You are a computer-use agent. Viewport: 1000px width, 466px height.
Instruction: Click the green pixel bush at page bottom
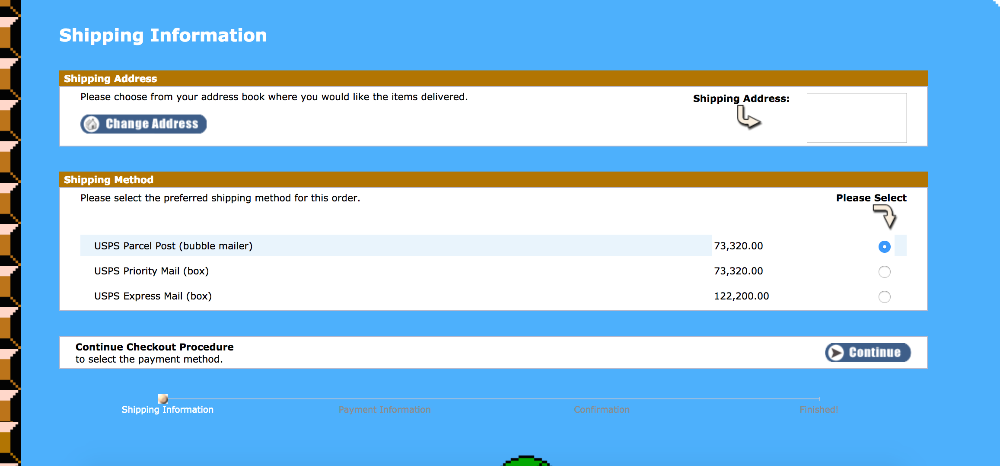[x=521, y=461]
